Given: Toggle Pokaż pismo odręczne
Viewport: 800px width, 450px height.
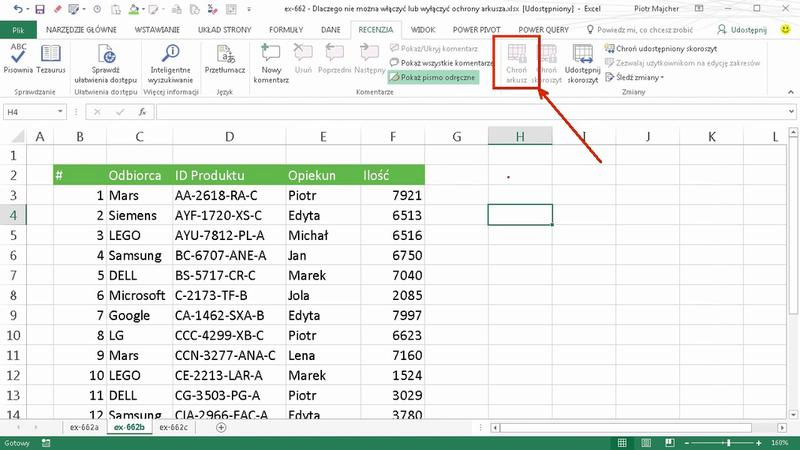Looking at the screenshot, I should (433, 77).
